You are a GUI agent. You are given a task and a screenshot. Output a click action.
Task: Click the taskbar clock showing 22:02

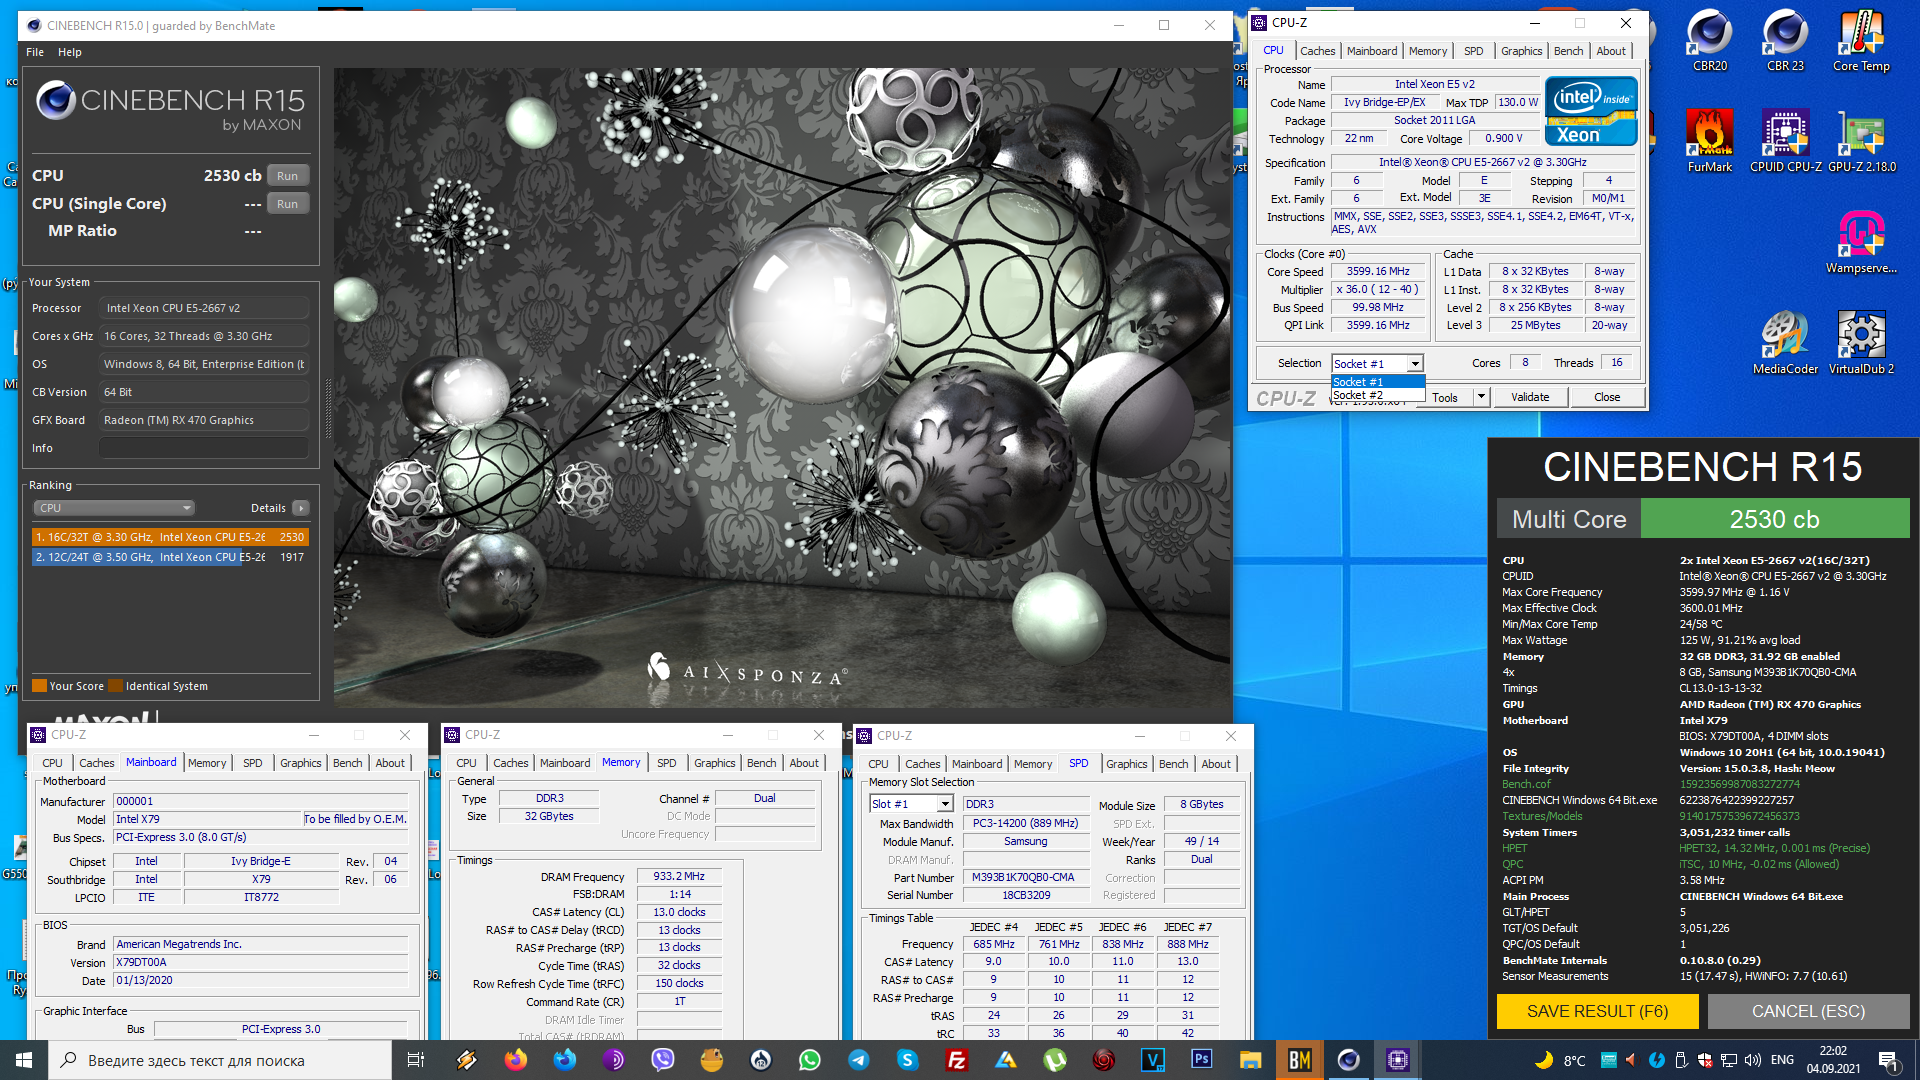click(1833, 1060)
